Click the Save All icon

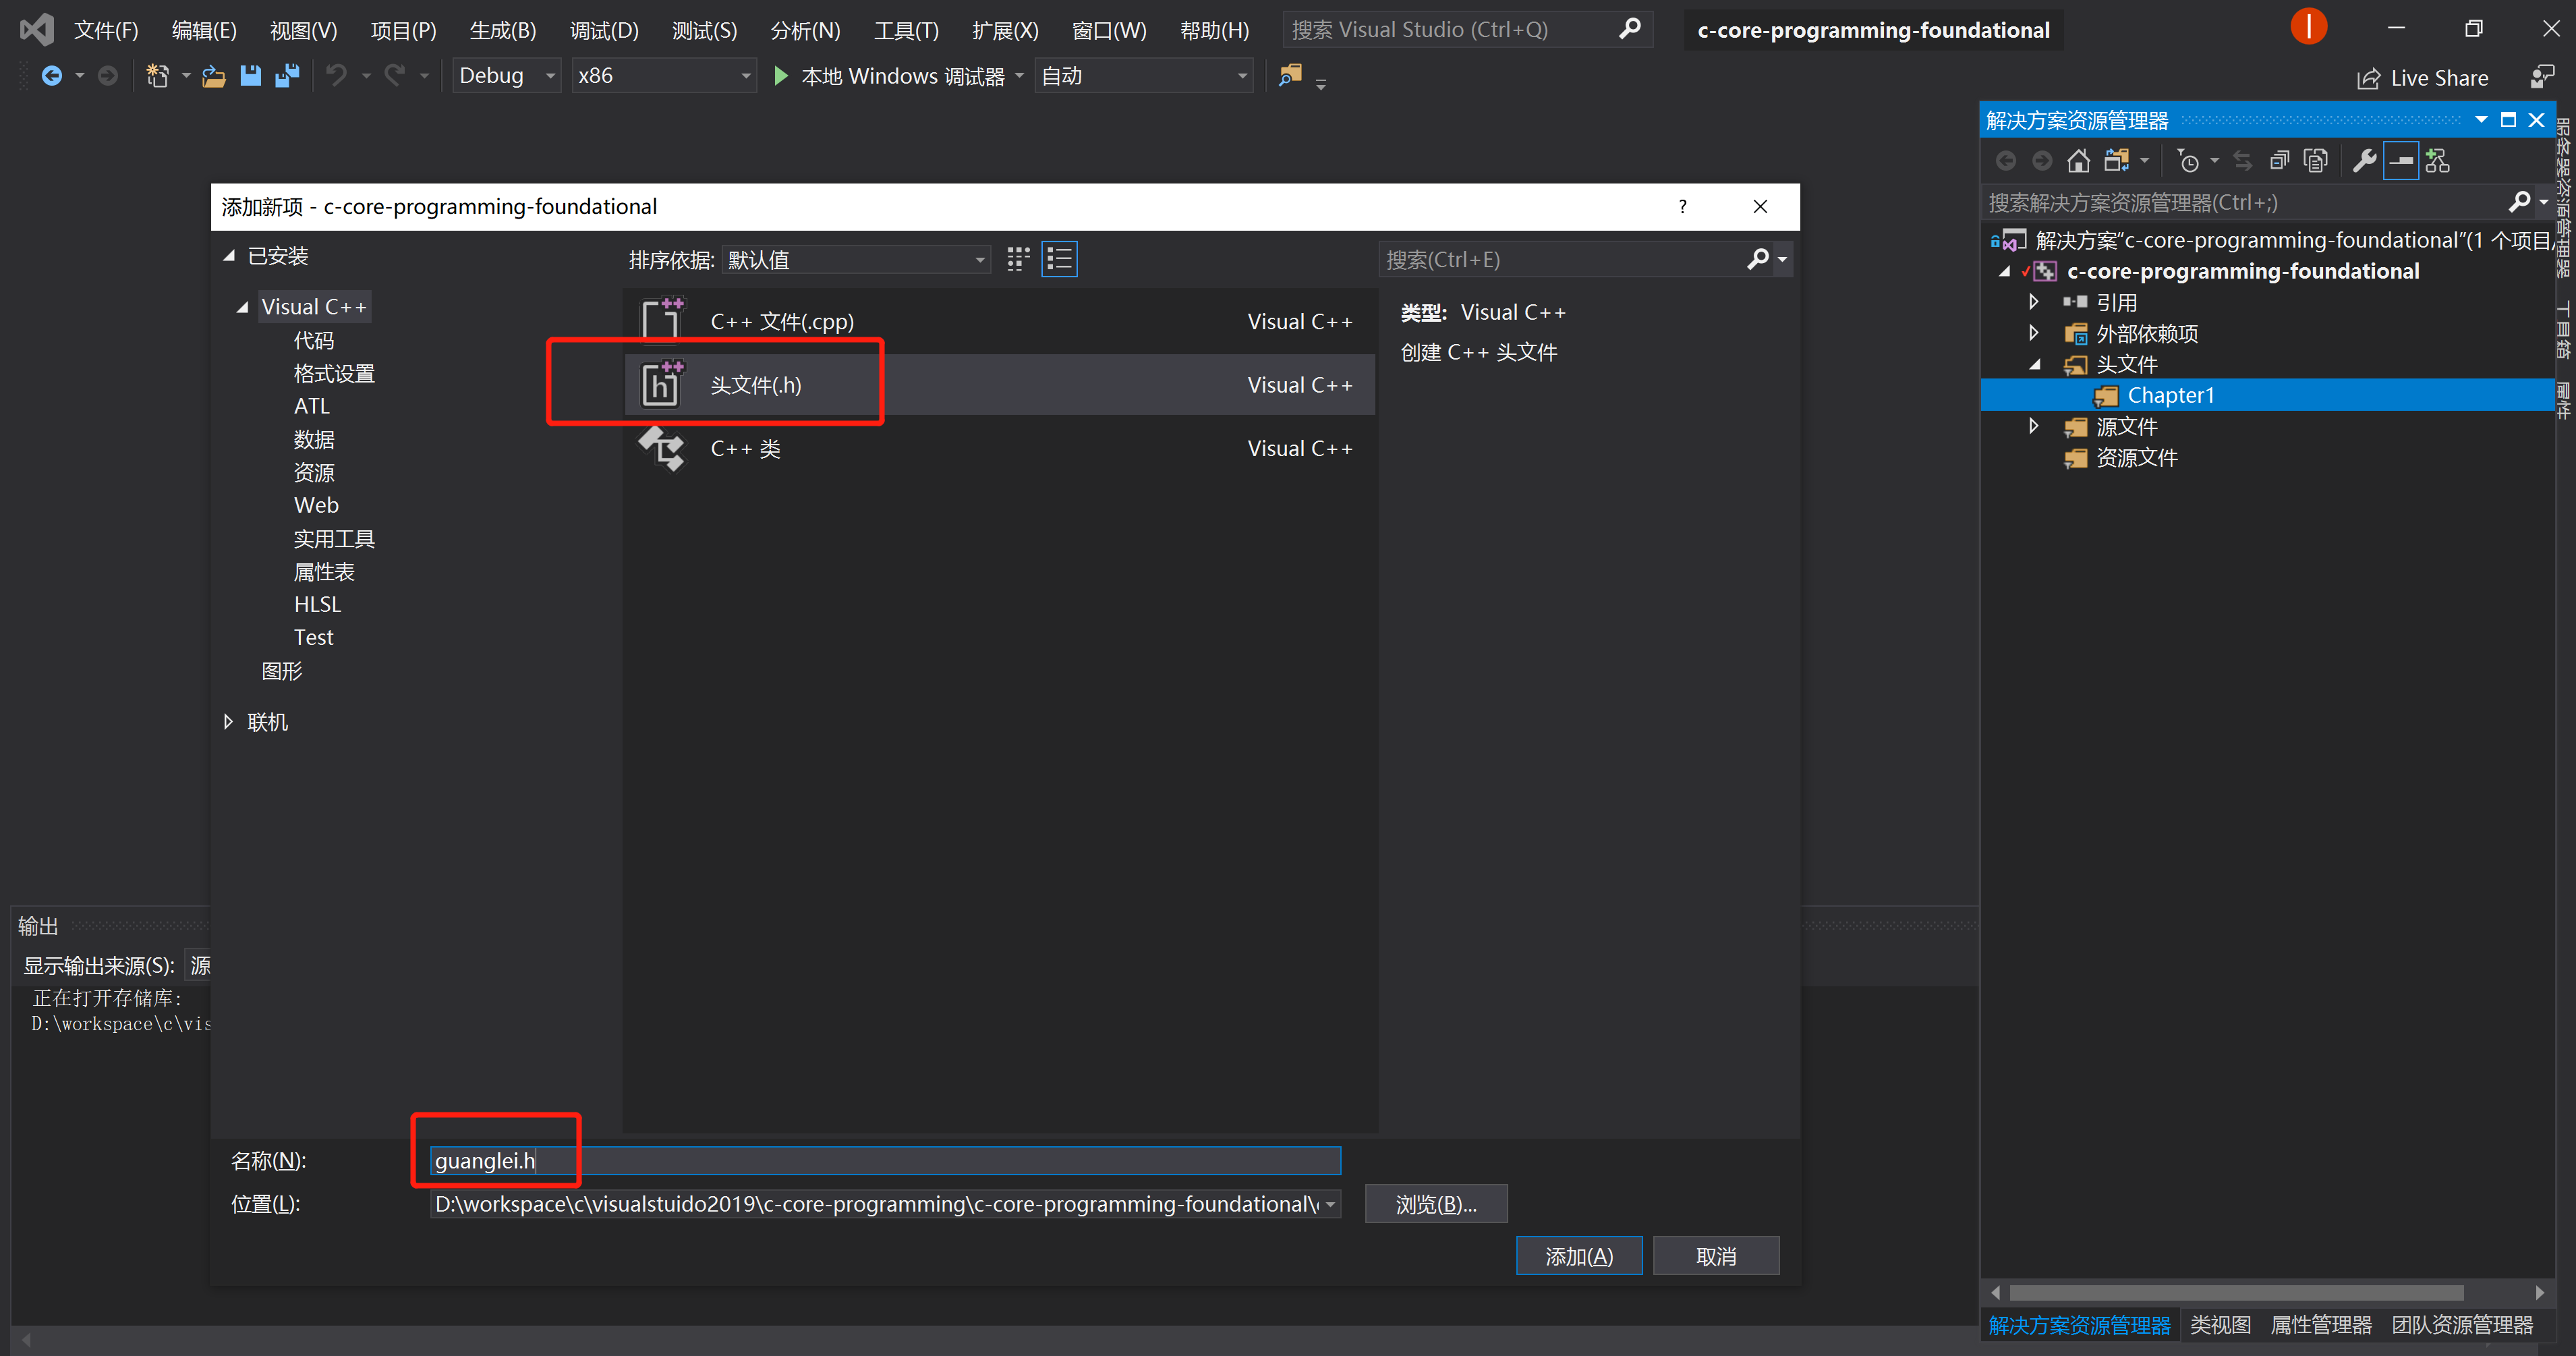click(287, 76)
